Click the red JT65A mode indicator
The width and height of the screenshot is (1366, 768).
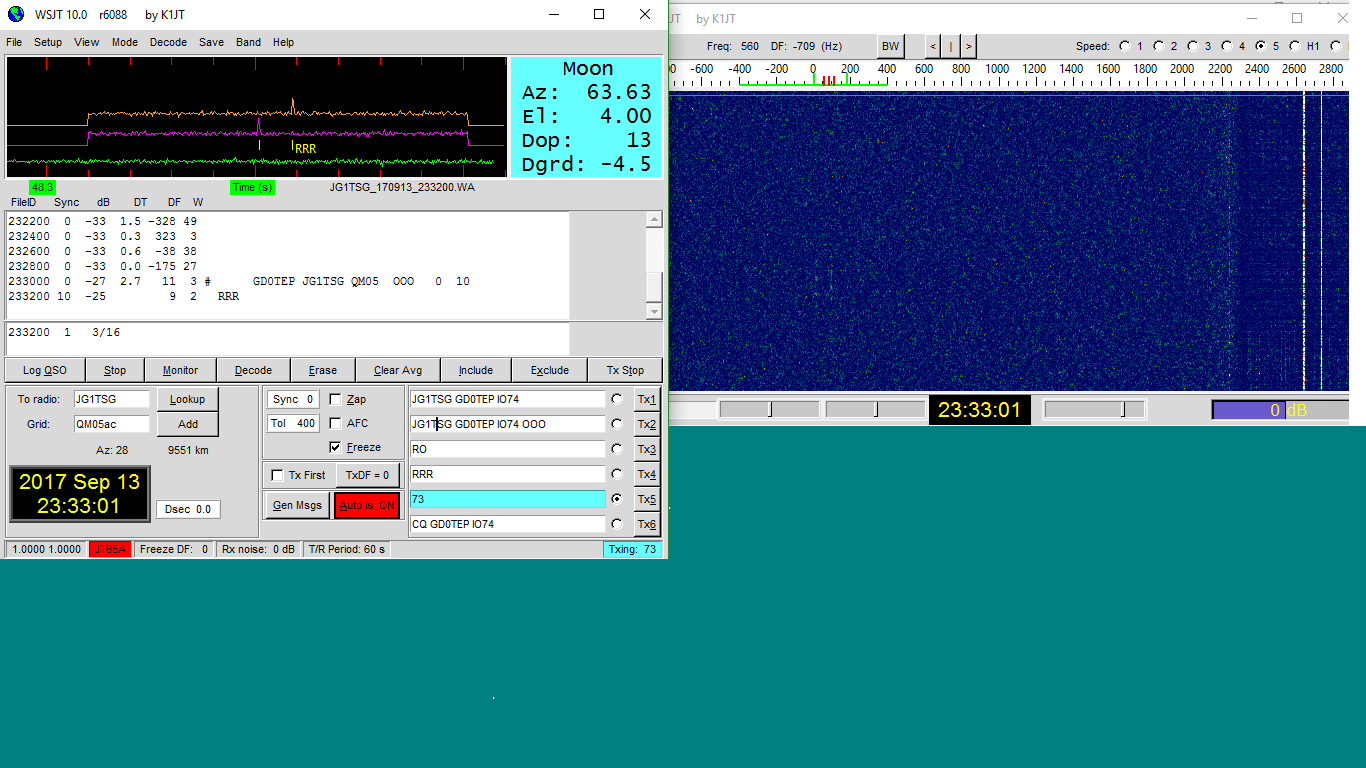[x=110, y=549]
